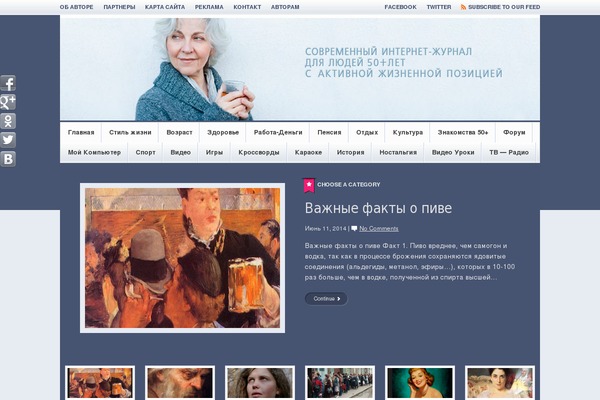The width and height of the screenshot is (600, 400).
Task: Open the Отдых menu item
Action: tap(367, 132)
